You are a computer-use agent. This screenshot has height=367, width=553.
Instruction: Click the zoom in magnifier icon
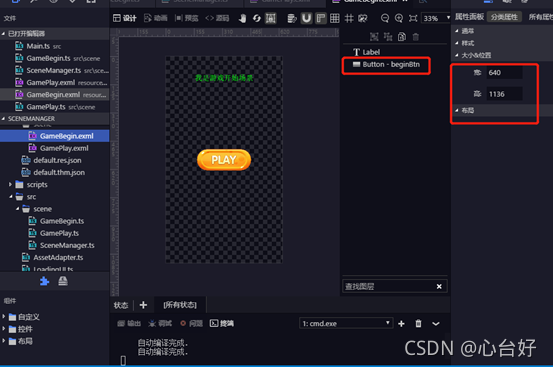point(399,18)
